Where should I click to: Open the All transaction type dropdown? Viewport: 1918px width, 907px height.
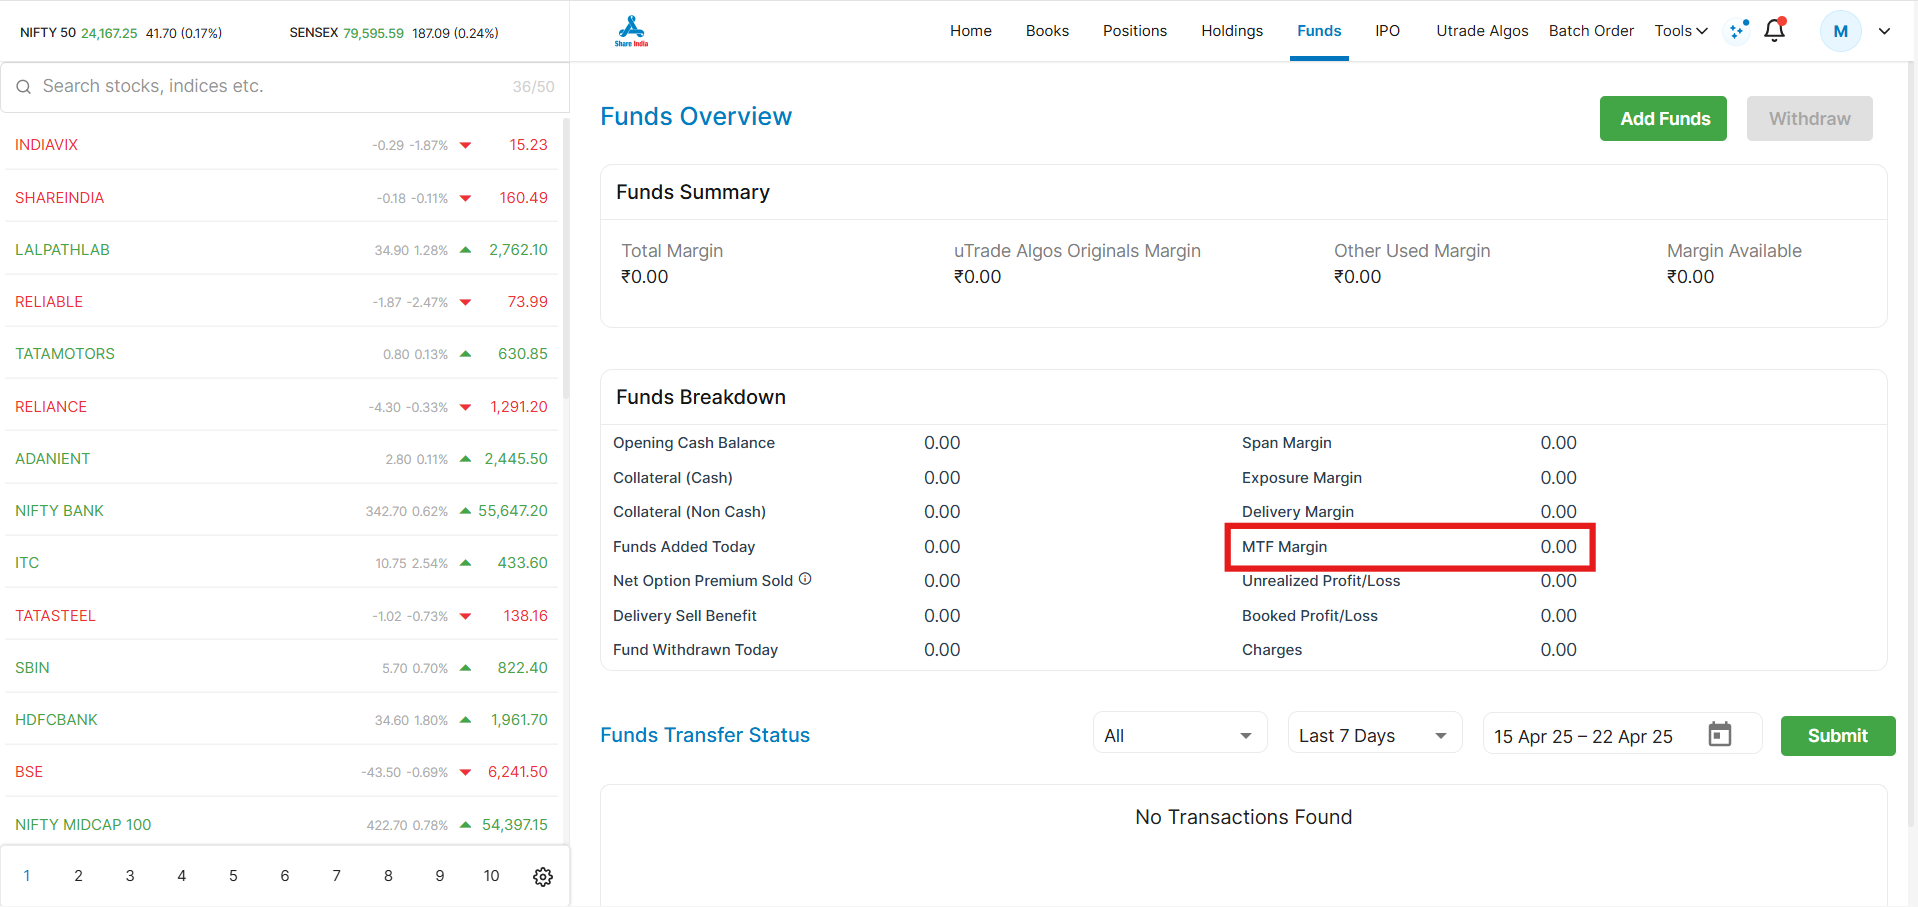1180,735
